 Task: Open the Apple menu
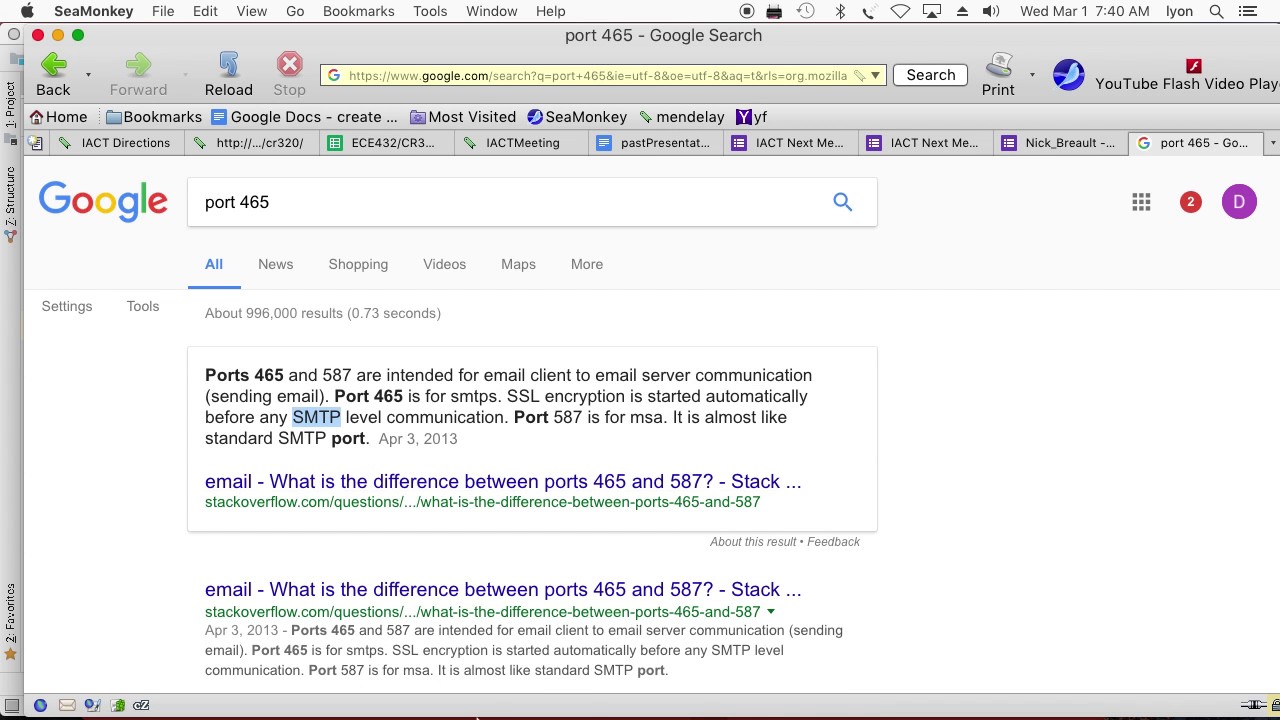coord(27,11)
